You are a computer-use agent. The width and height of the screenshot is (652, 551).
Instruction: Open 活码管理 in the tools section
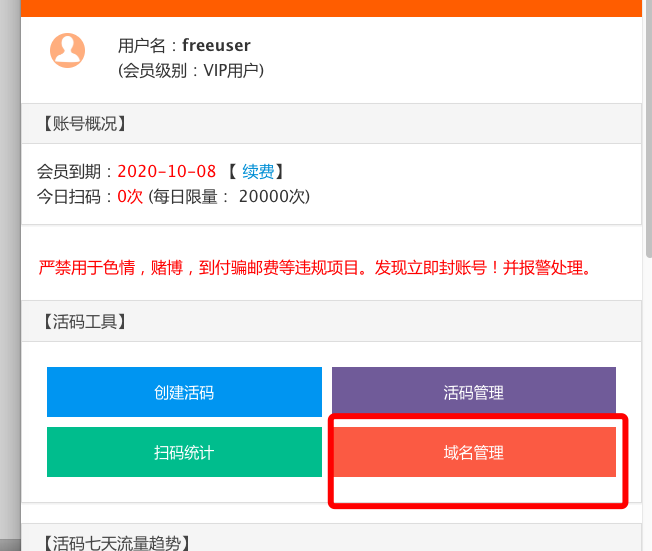pyautogui.click(x=474, y=390)
